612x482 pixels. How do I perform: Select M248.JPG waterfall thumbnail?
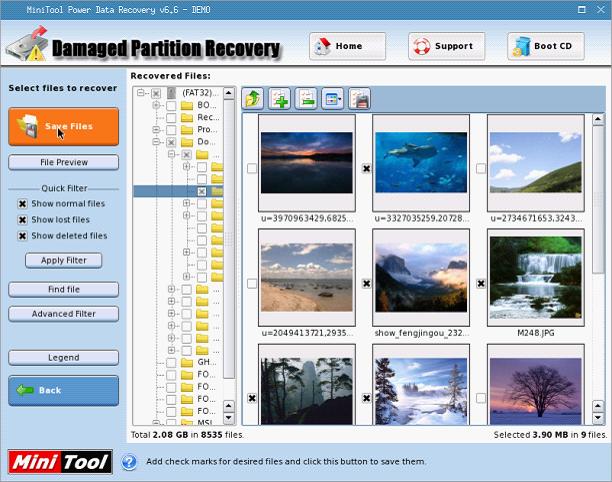(x=536, y=277)
